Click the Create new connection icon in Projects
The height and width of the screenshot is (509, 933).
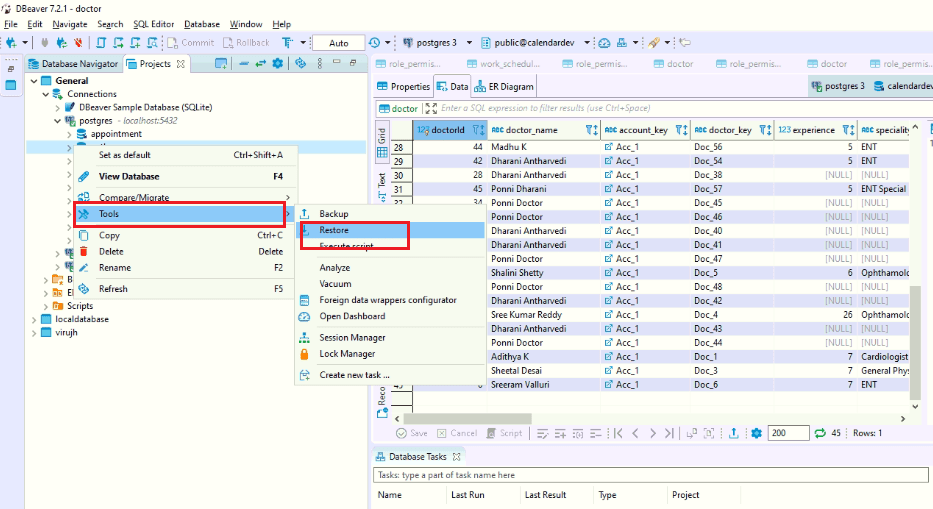pos(221,63)
